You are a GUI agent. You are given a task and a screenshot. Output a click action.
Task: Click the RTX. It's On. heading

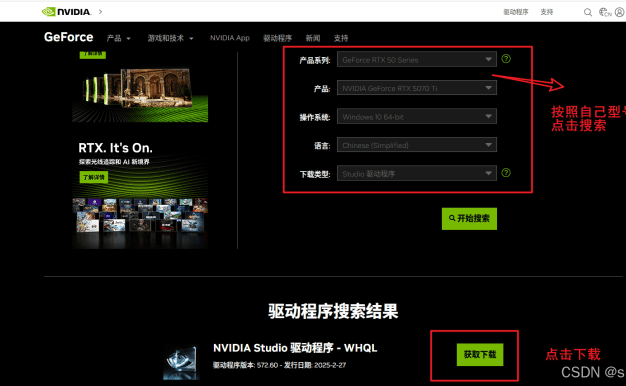(x=115, y=148)
